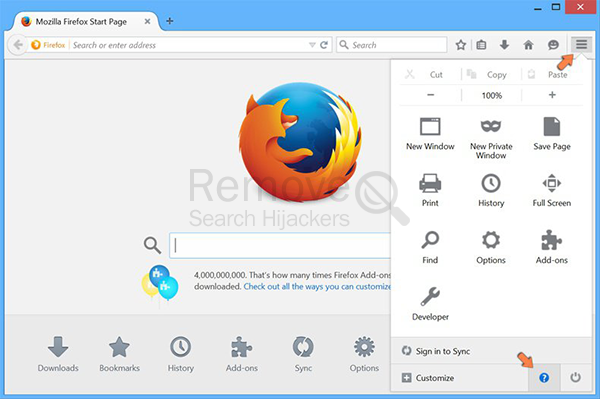The image size is (600, 399).
Task: Follow 'Check out all the ways you can customize' link
Action: click(x=317, y=287)
